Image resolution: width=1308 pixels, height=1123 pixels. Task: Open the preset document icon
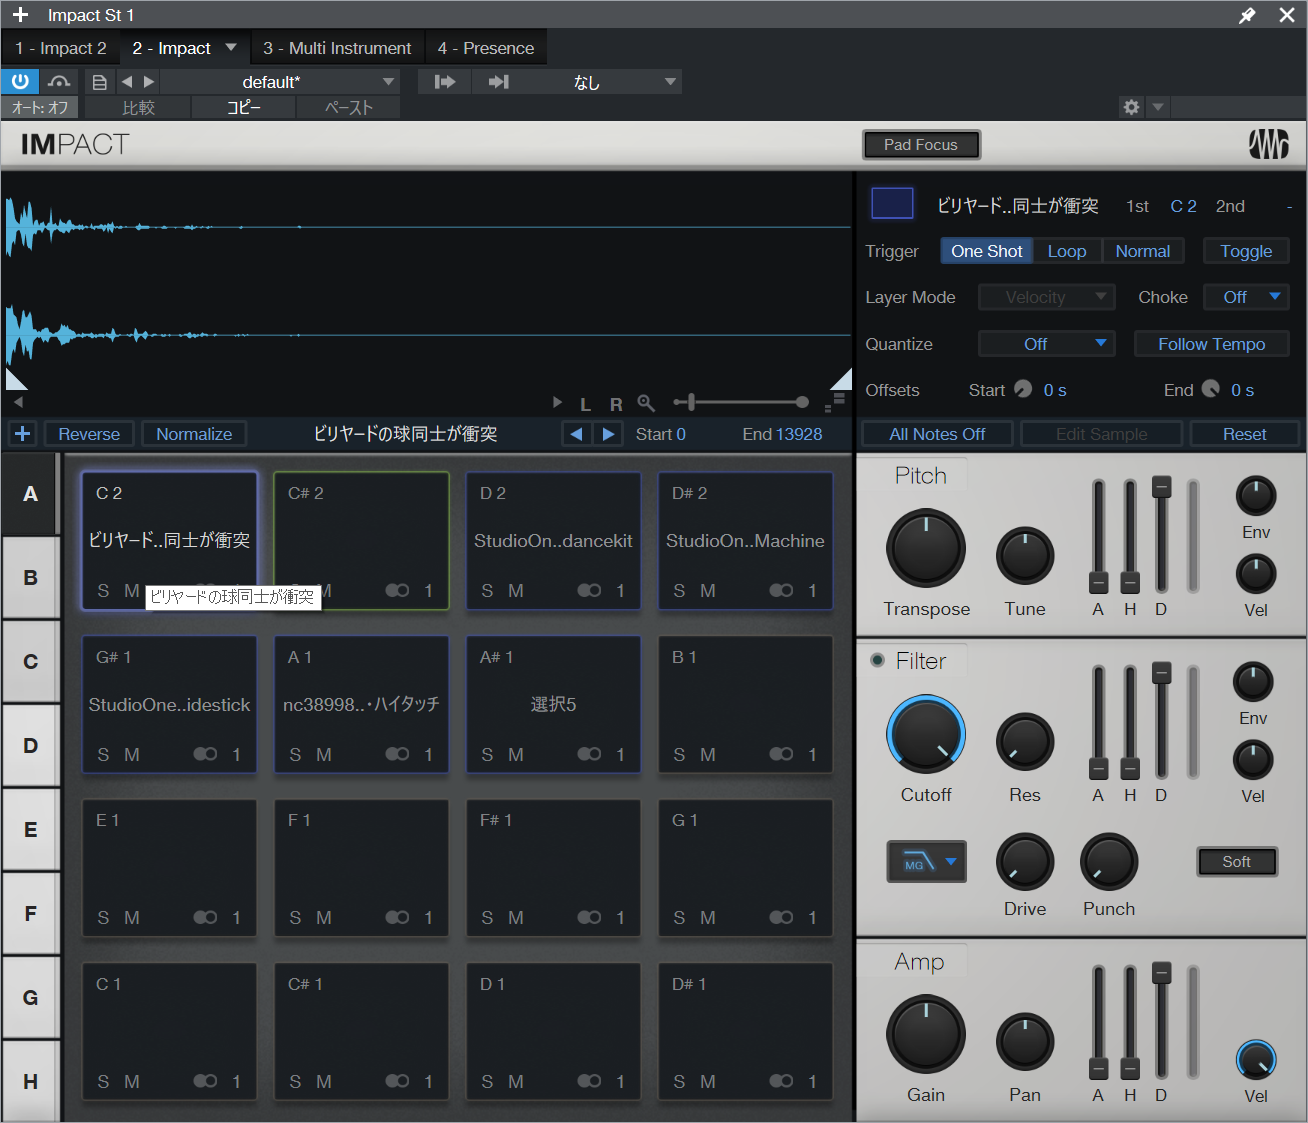(x=99, y=82)
